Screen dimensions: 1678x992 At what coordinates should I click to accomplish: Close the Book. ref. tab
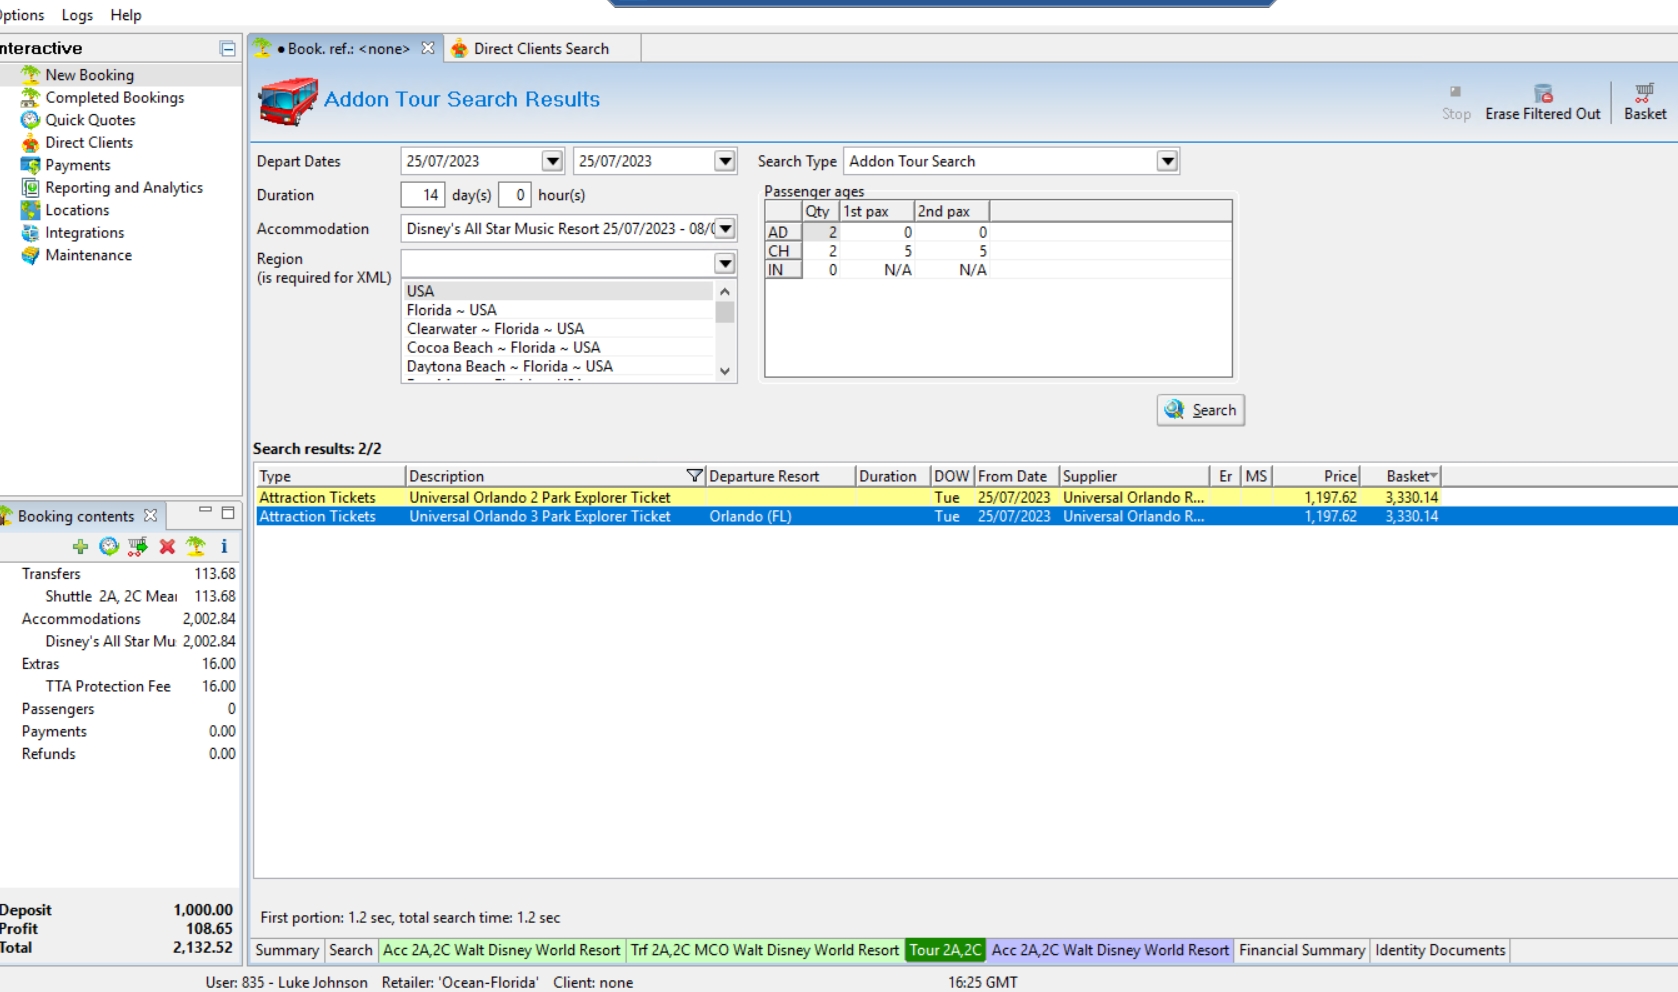click(x=428, y=48)
